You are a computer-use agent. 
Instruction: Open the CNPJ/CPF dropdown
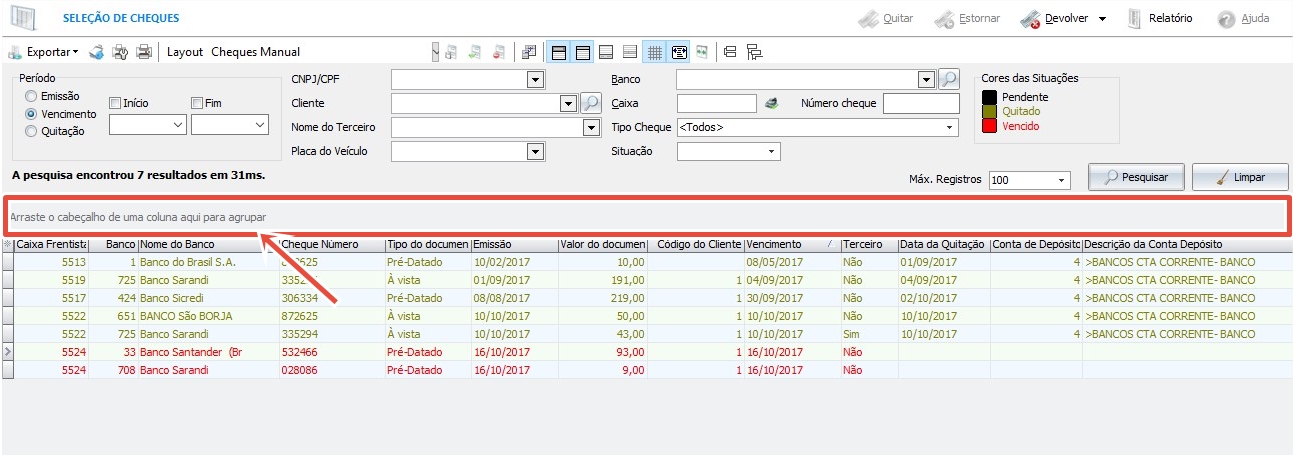[x=535, y=79]
